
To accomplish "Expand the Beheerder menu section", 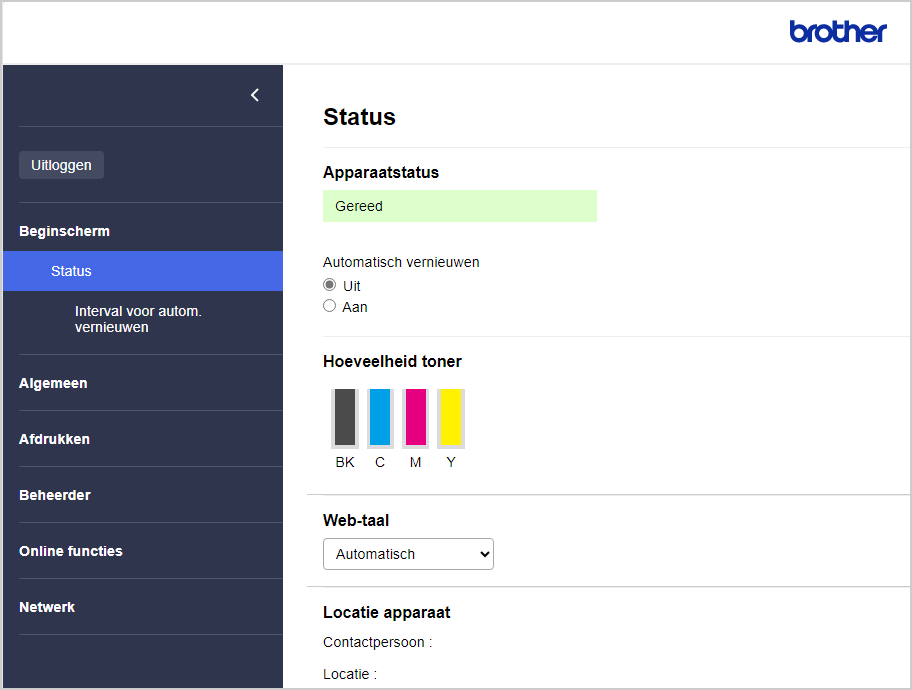I will point(55,495).
